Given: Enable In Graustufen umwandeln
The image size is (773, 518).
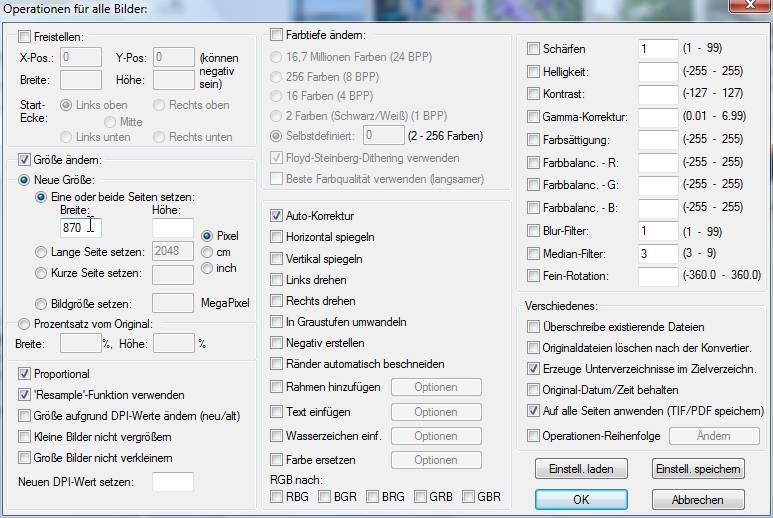Looking at the screenshot, I should click(x=276, y=322).
